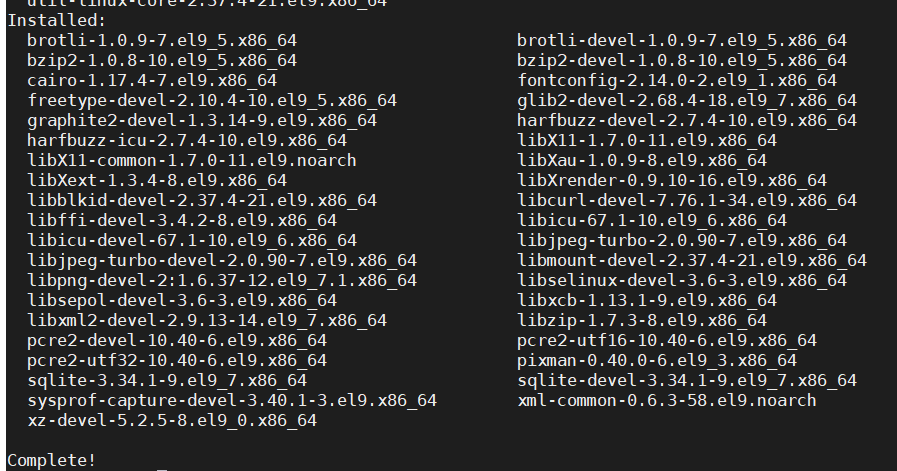Click the "Complete!" status message
This screenshot has width=897, height=471.
tap(52, 460)
